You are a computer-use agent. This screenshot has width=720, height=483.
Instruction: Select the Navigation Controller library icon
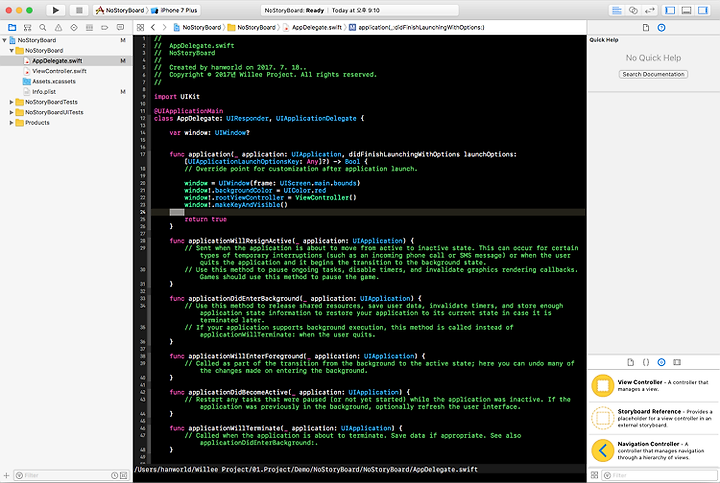tap(602, 450)
